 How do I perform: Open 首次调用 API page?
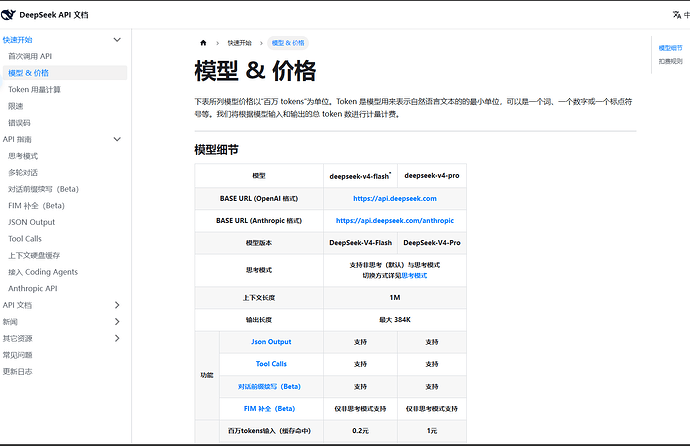(x=30, y=56)
